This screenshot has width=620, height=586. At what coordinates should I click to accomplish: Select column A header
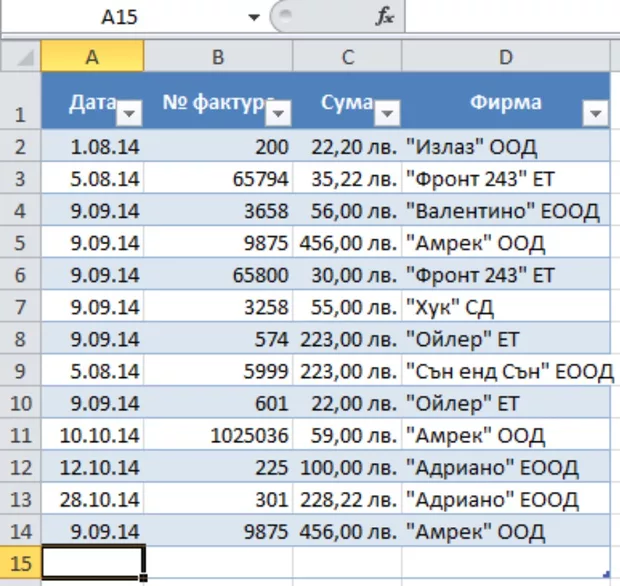[92, 57]
